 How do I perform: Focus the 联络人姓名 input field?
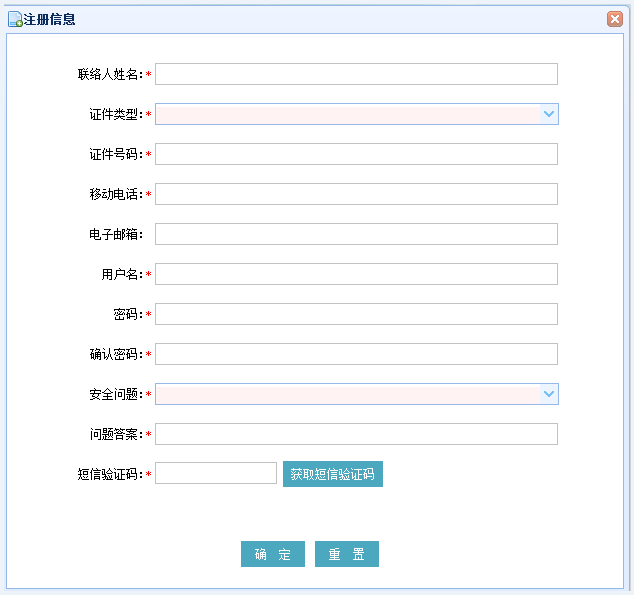pos(356,74)
